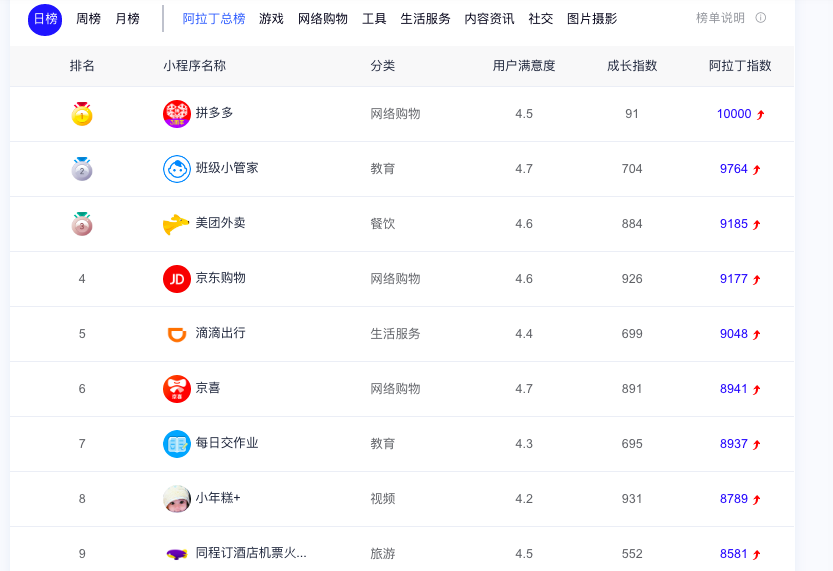The width and height of the screenshot is (833, 571).
Task: Click the satisfaction score 4.2
Action: pos(524,499)
